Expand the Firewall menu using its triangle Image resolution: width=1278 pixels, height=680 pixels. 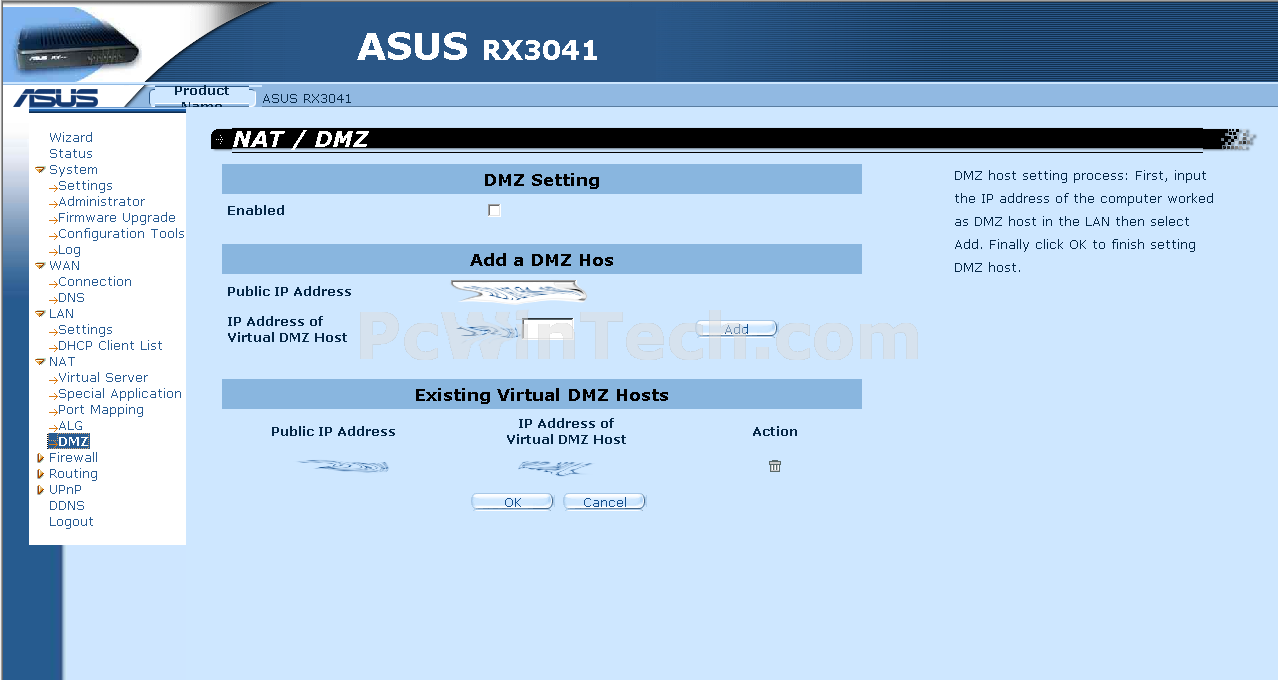(40, 458)
